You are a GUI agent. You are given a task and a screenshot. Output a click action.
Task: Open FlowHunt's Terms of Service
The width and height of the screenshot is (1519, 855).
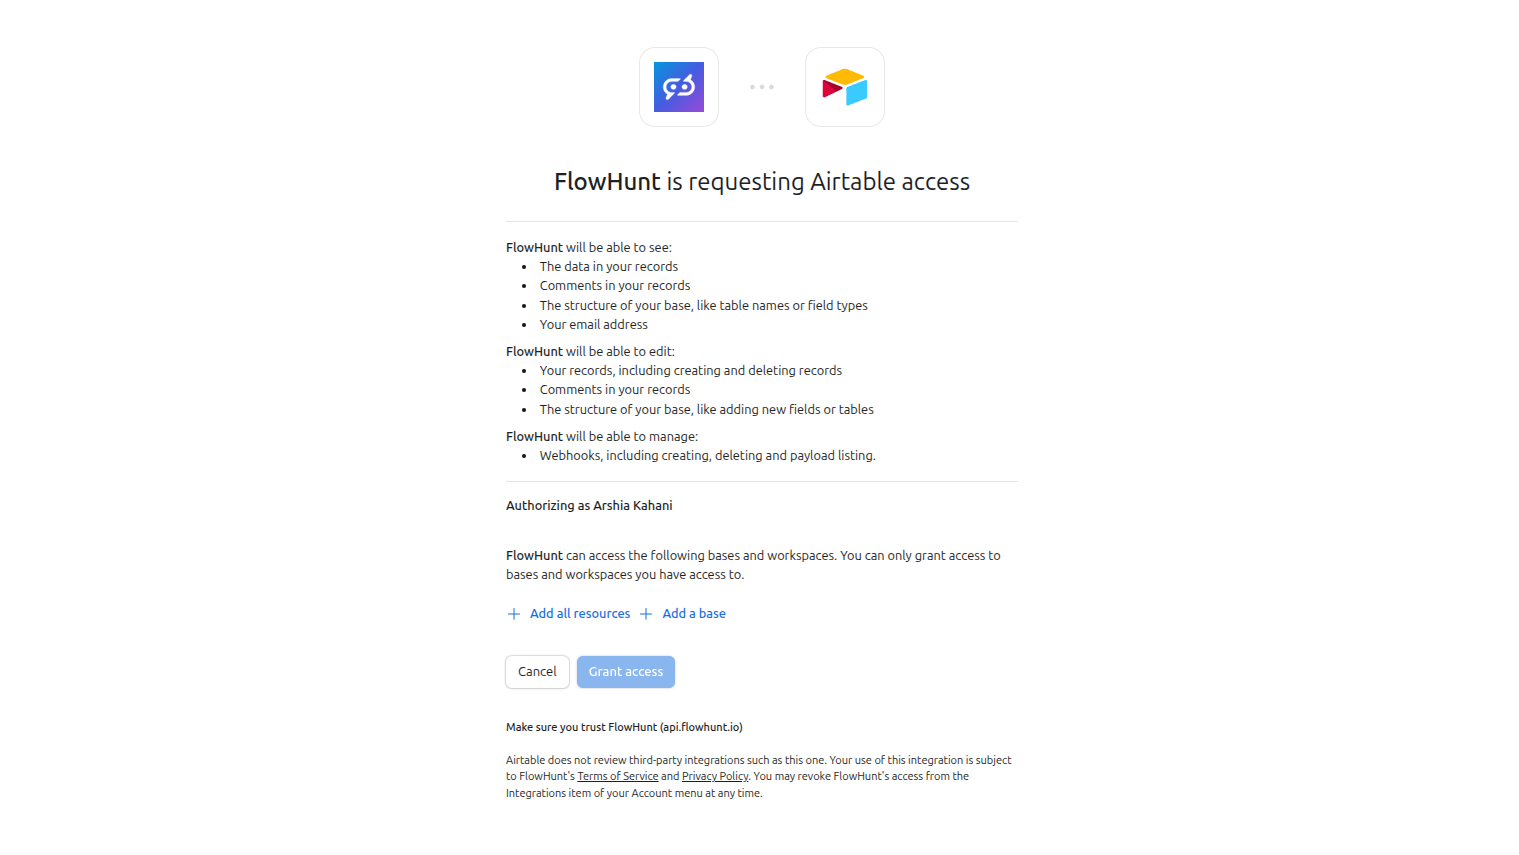(617, 775)
